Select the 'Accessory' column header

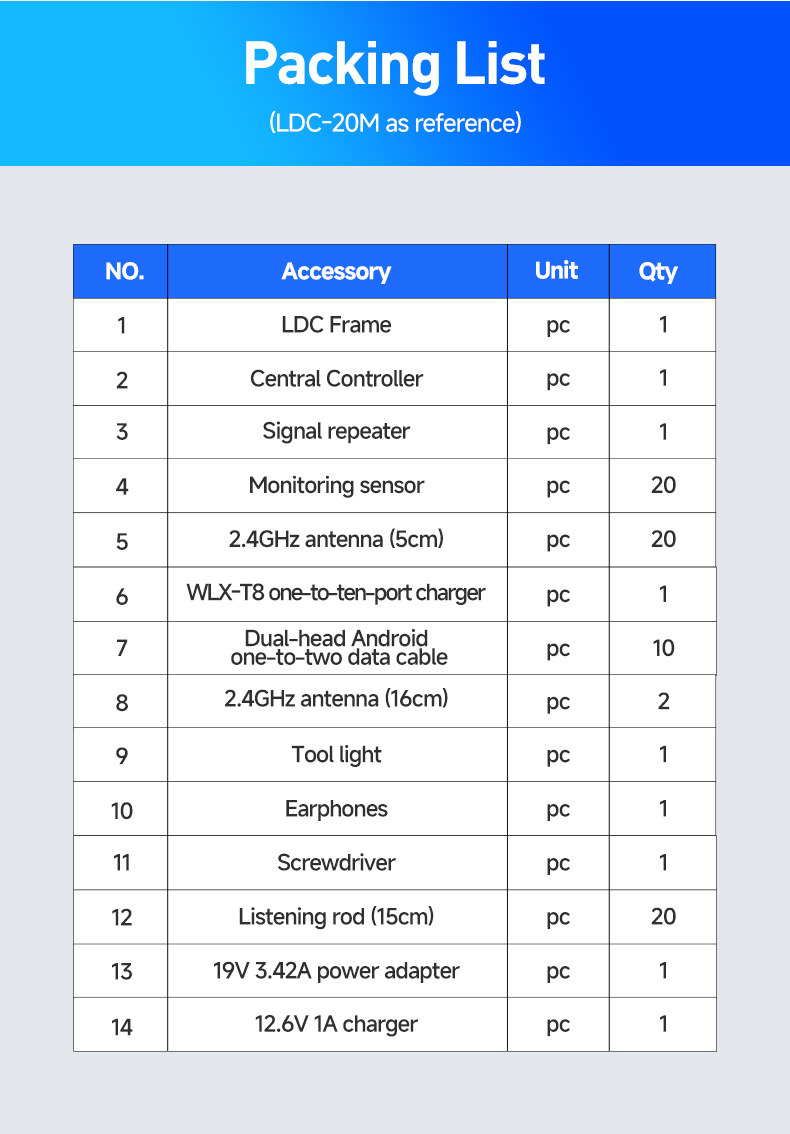tap(336, 271)
